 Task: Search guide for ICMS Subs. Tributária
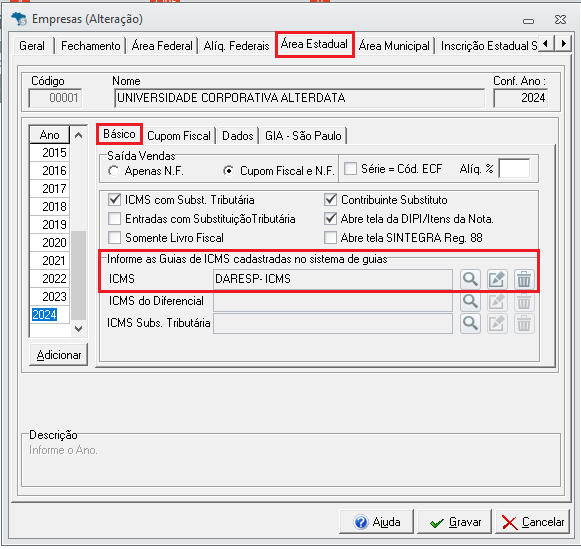[x=470, y=323]
